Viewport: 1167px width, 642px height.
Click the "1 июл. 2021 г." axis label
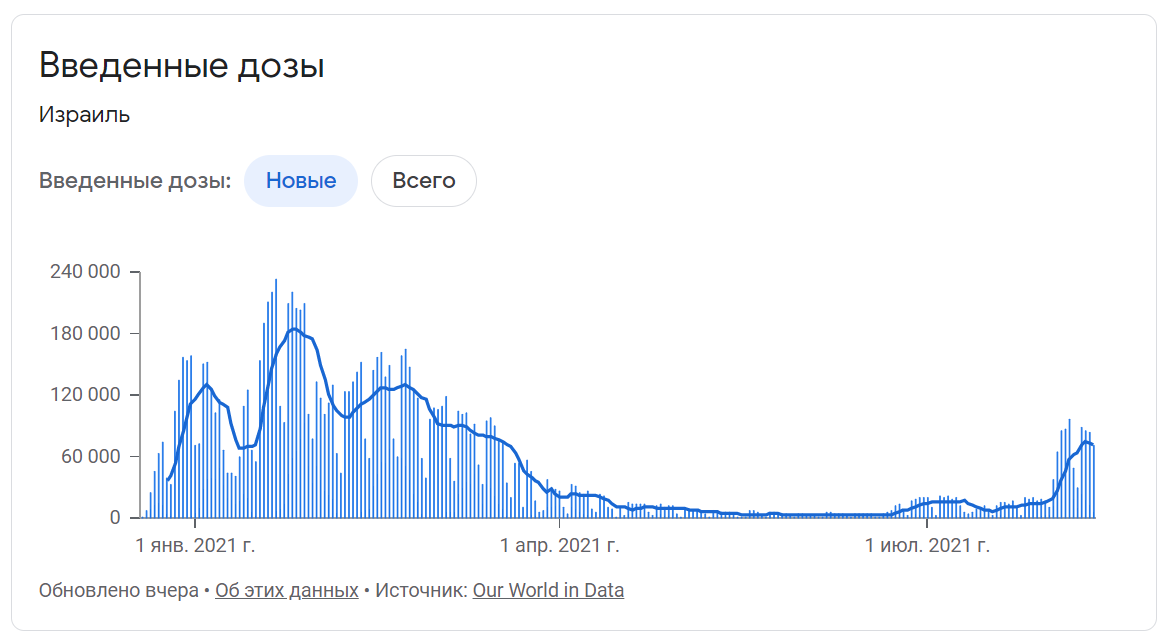[x=927, y=545]
